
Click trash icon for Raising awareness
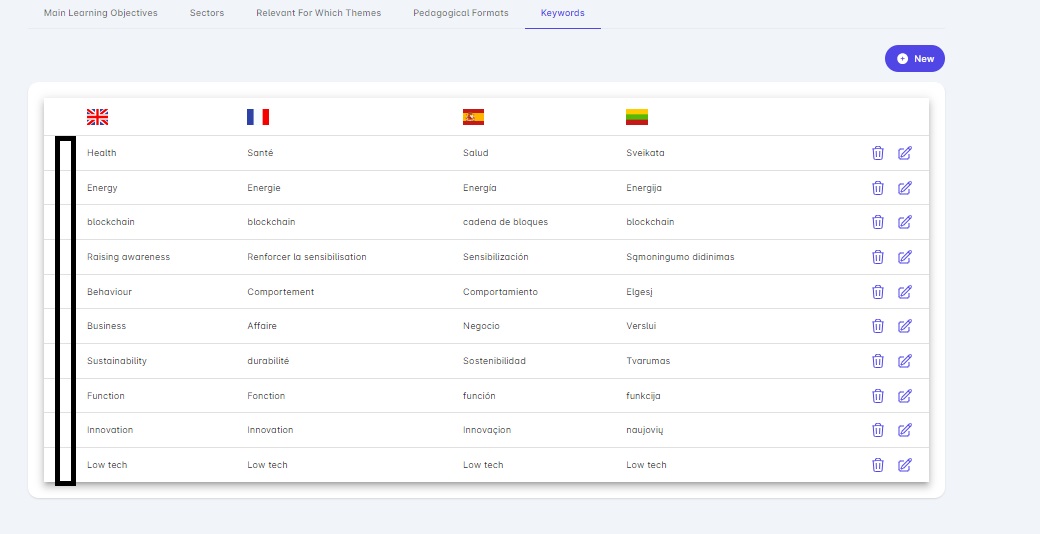(x=878, y=257)
